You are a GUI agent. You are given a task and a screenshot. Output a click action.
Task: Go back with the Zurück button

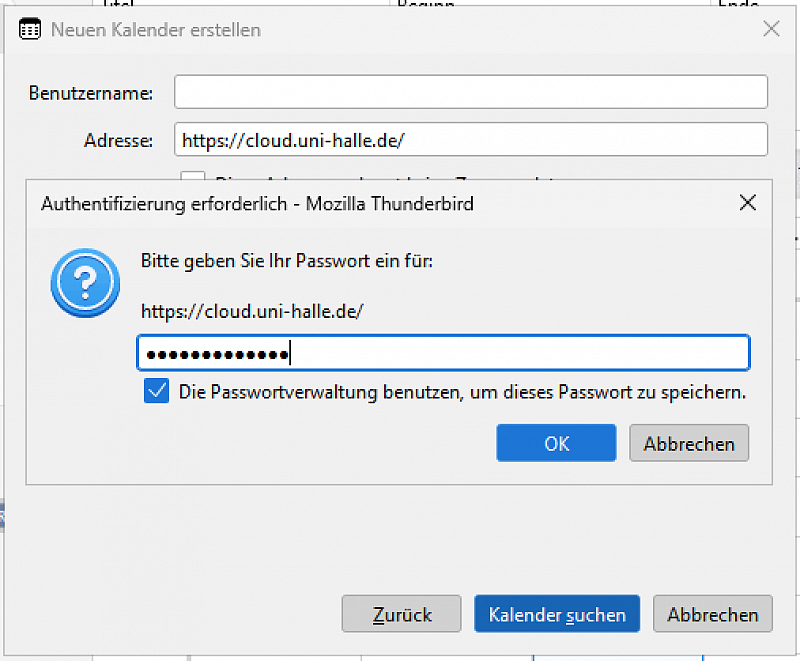[x=402, y=614]
